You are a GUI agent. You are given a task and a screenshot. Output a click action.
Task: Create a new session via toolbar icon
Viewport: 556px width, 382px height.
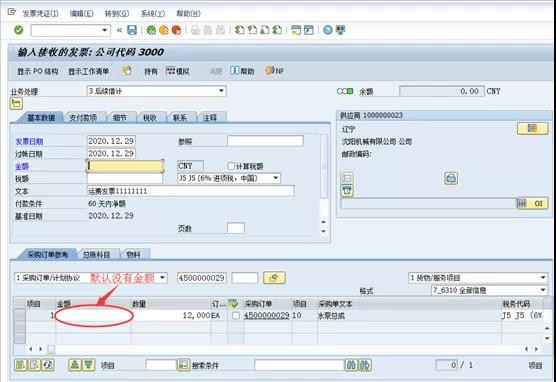point(296,30)
